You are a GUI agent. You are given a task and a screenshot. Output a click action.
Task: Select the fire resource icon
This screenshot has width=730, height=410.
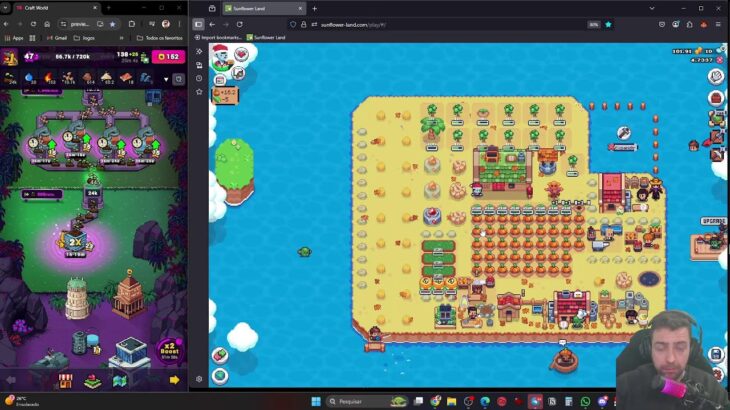click(x=49, y=78)
